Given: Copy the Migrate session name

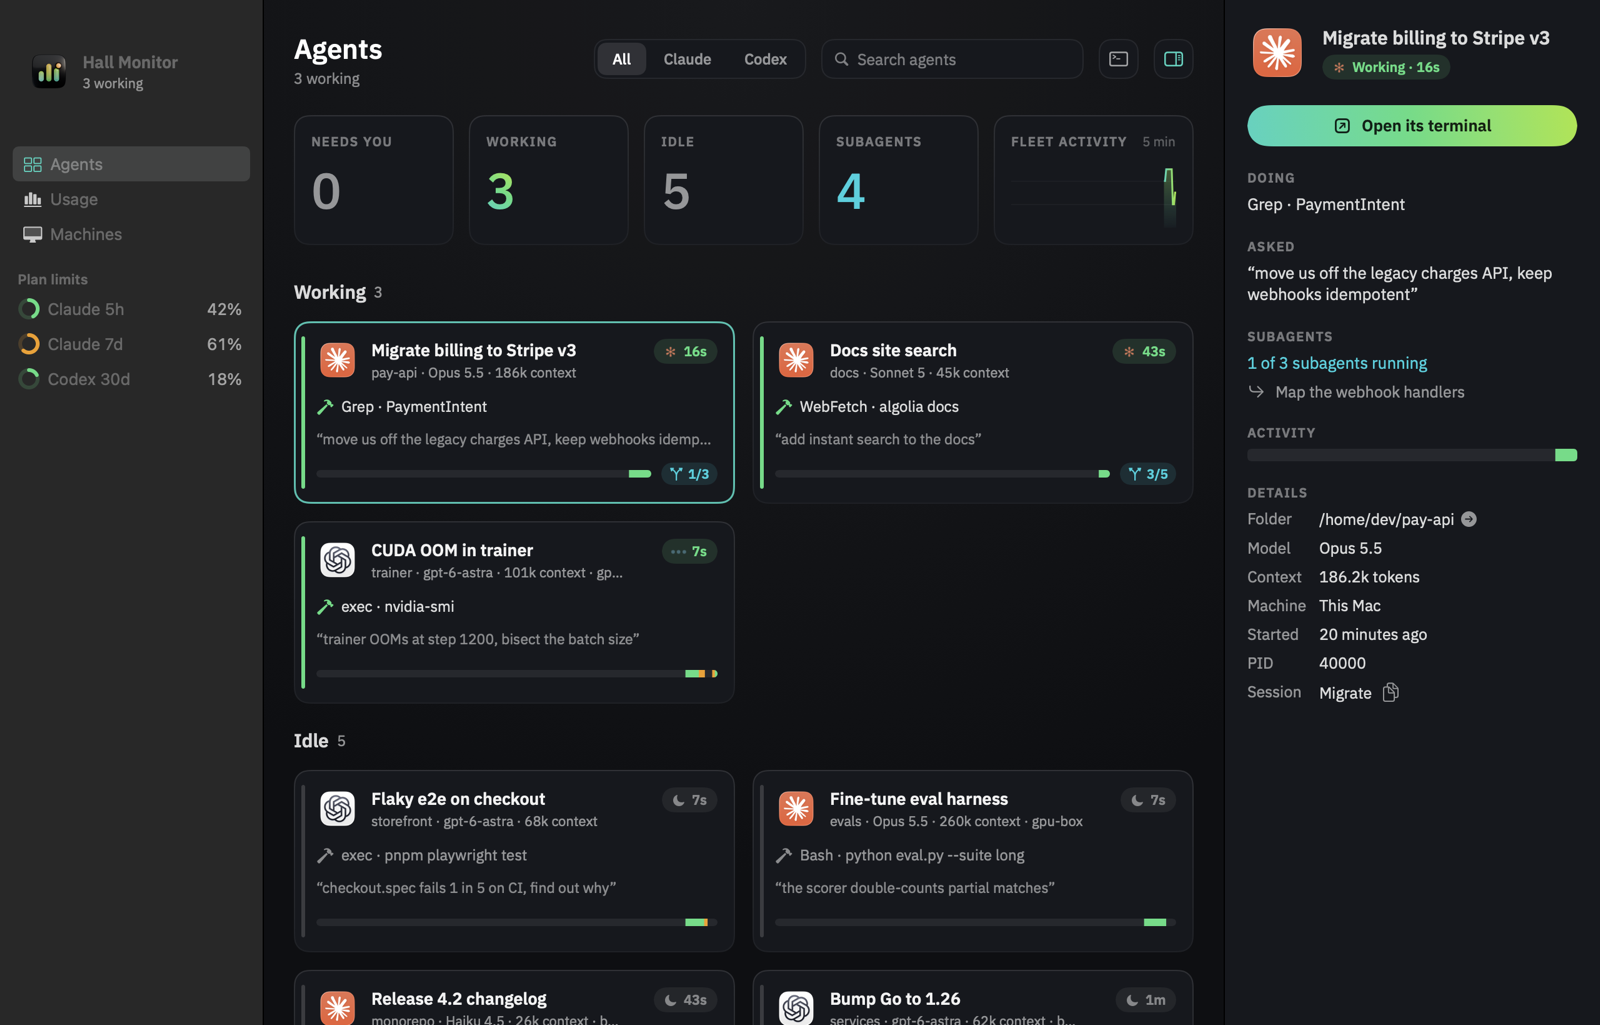Looking at the screenshot, I should [x=1390, y=692].
